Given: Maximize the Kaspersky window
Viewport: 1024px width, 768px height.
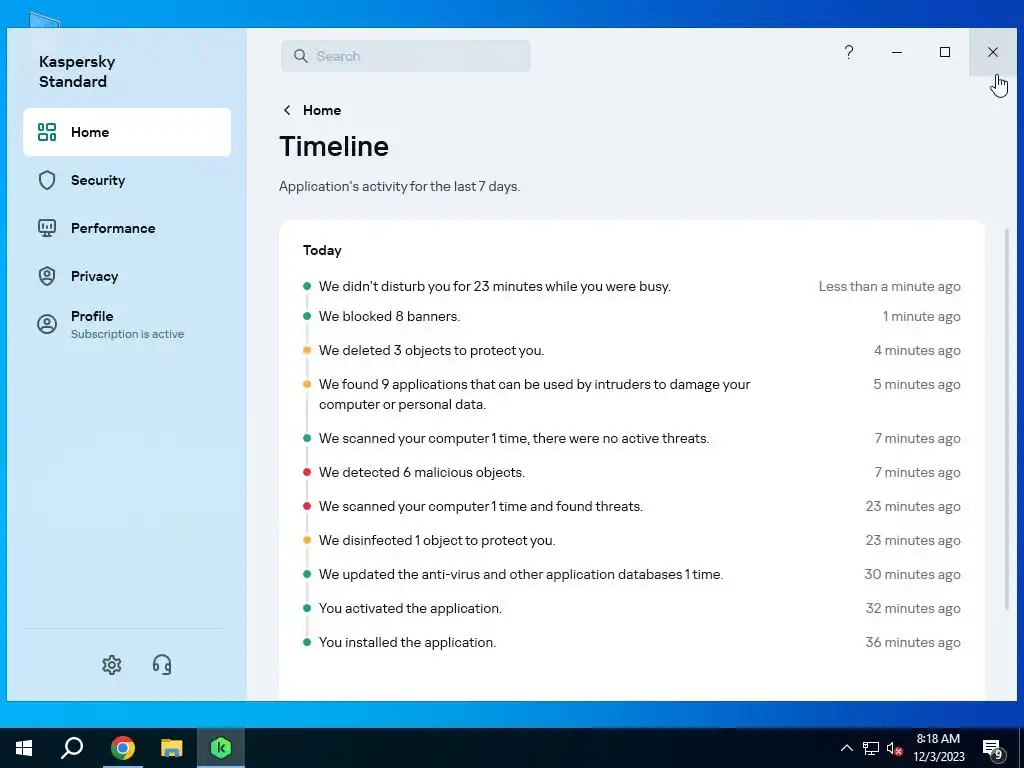Looking at the screenshot, I should 945,52.
